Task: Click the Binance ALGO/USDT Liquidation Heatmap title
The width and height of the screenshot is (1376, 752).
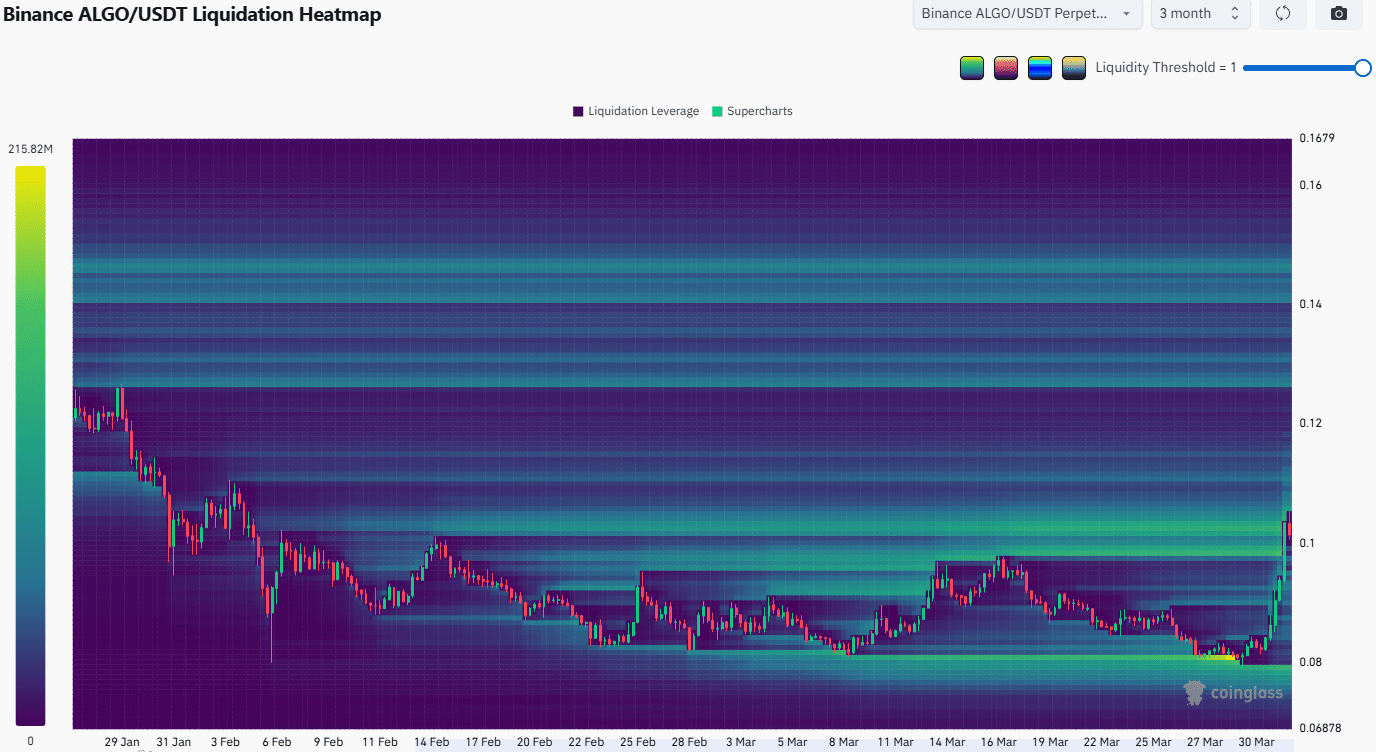Action: coord(192,15)
